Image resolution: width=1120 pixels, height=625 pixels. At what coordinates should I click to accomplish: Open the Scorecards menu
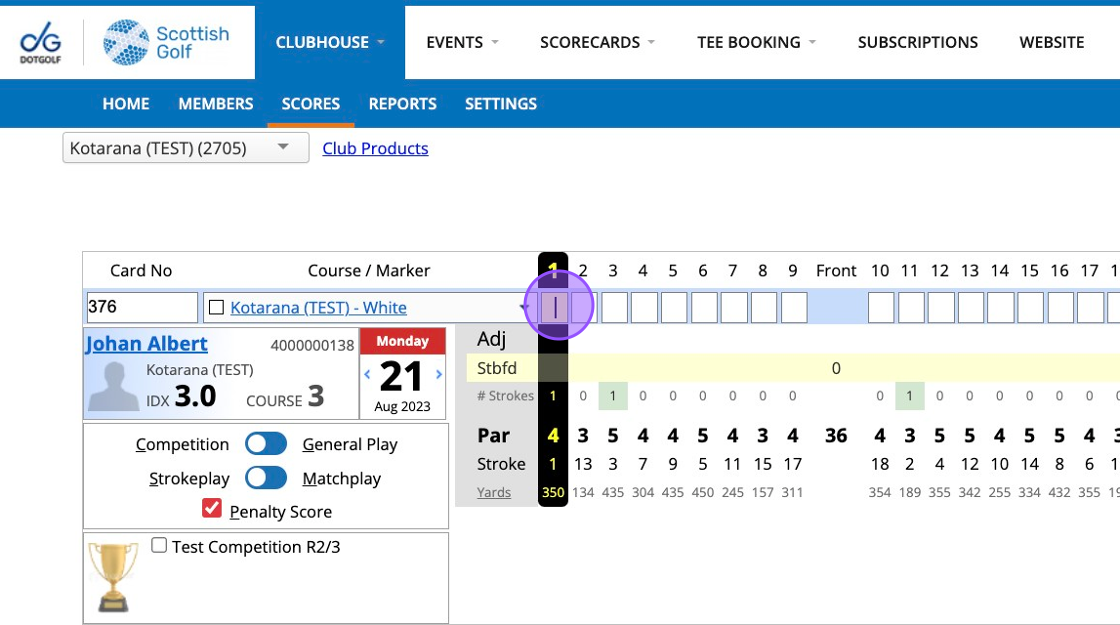click(x=597, y=42)
